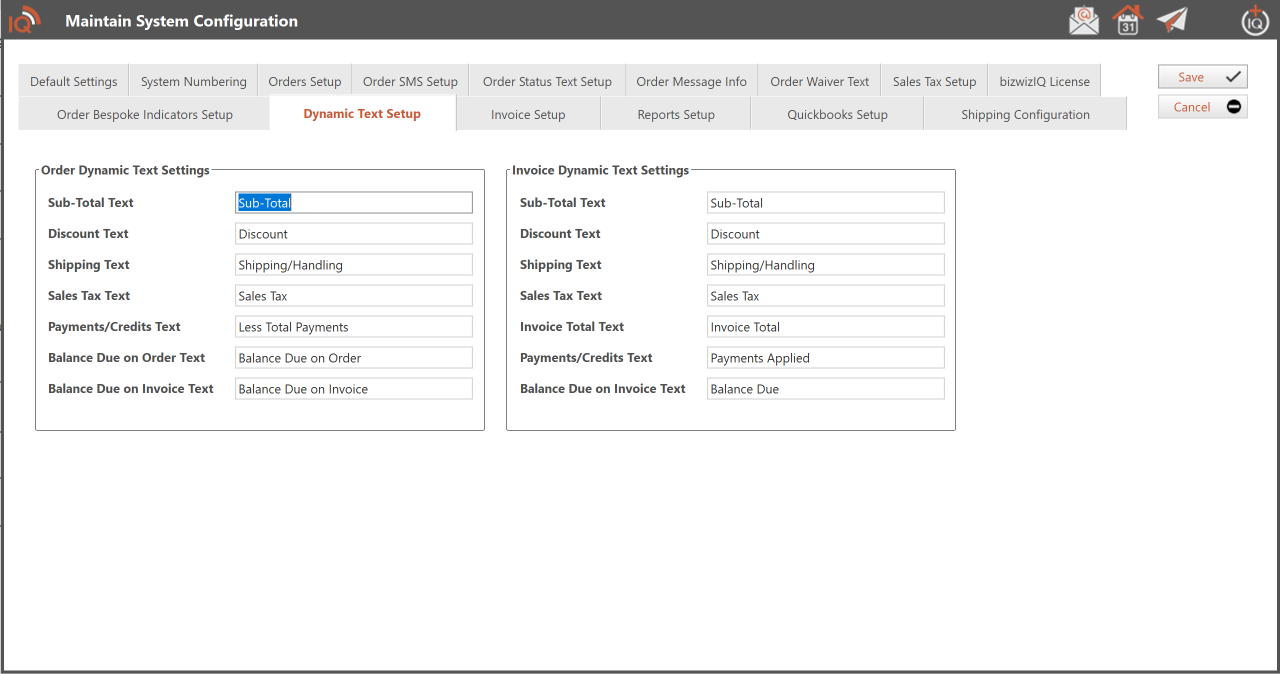The height and width of the screenshot is (674, 1280).
Task: Open the Invoice Setup tab
Action: 528,115
